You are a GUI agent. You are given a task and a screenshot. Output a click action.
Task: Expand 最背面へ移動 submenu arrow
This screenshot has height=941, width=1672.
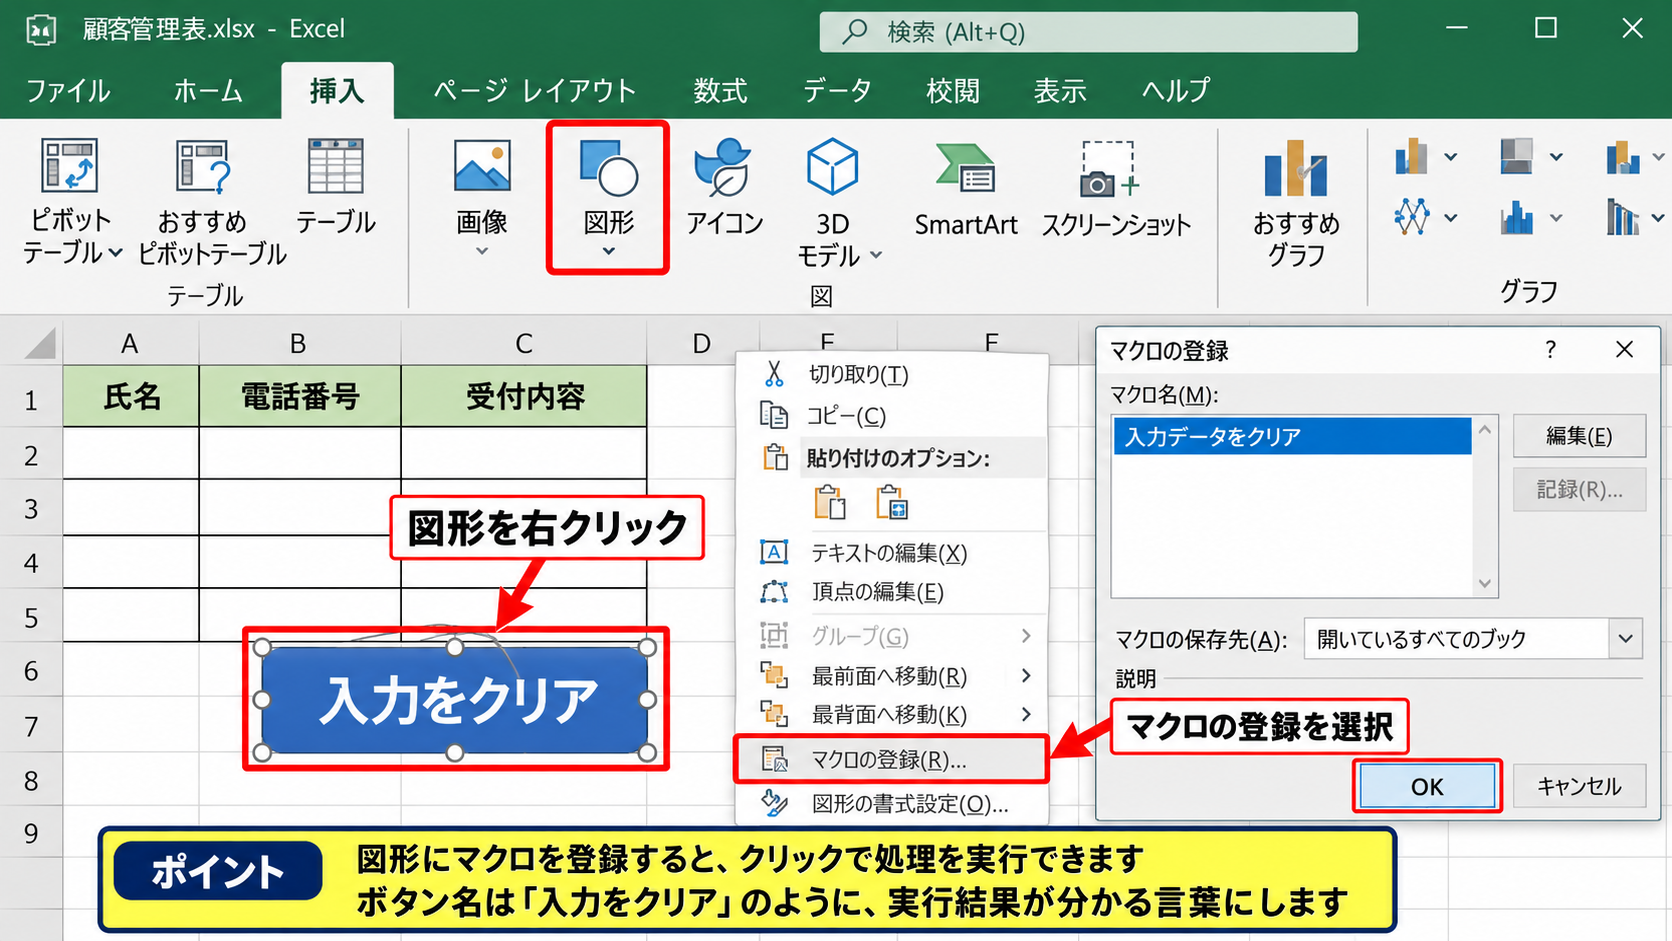[x=1026, y=714]
